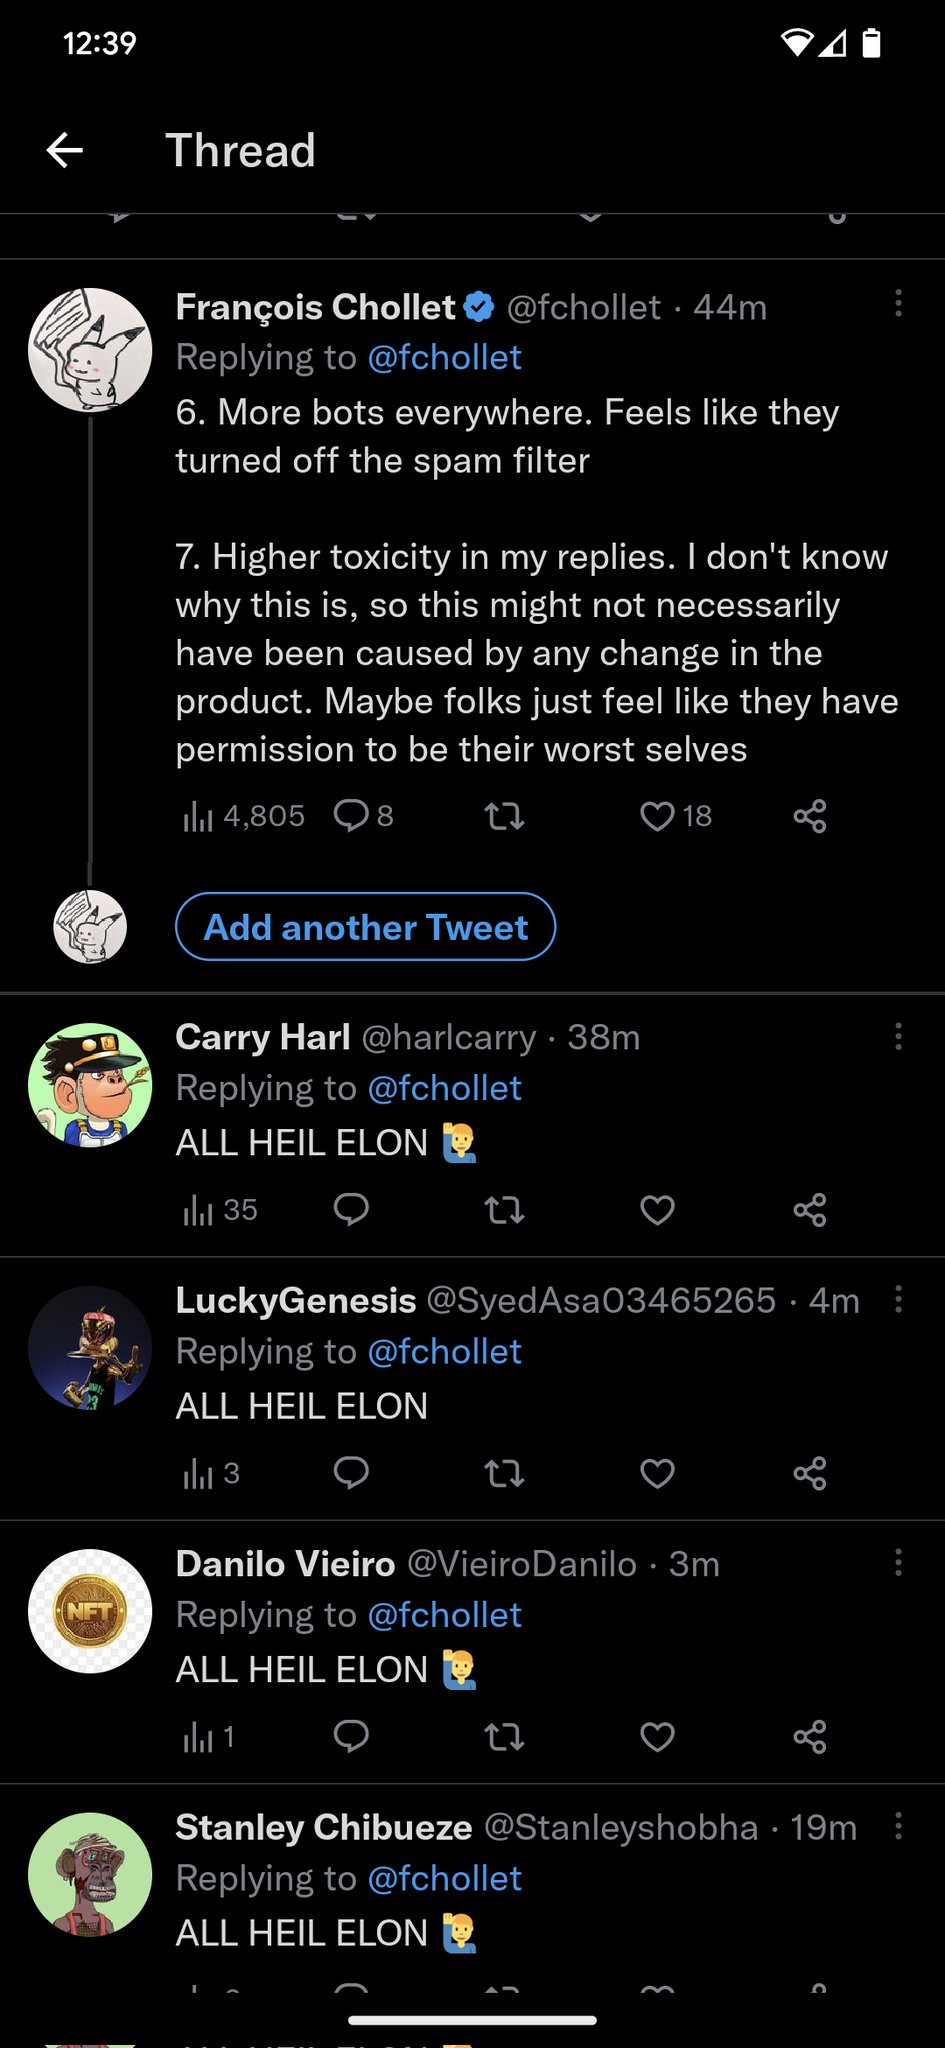Open Stanley Chibueze's ape avatar profile
The height and width of the screenshot is (2048, 945).
coord(90,1874)
